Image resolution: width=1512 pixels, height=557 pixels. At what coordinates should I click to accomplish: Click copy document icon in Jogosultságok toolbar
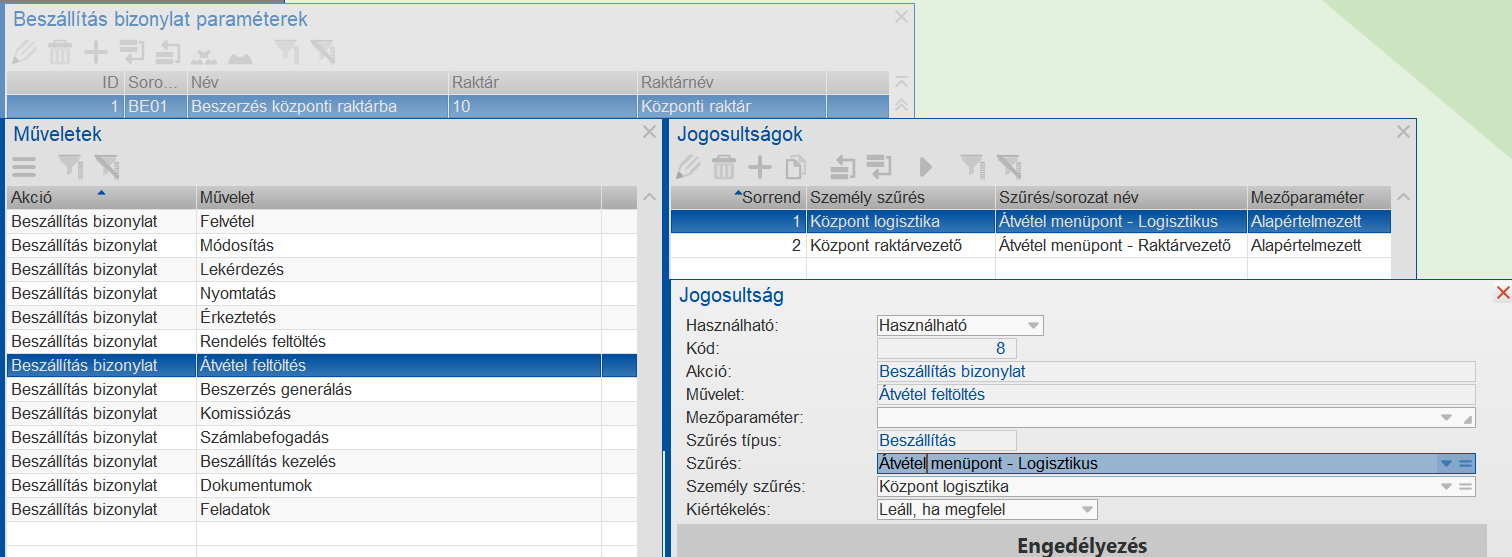[x=796, y=167]
